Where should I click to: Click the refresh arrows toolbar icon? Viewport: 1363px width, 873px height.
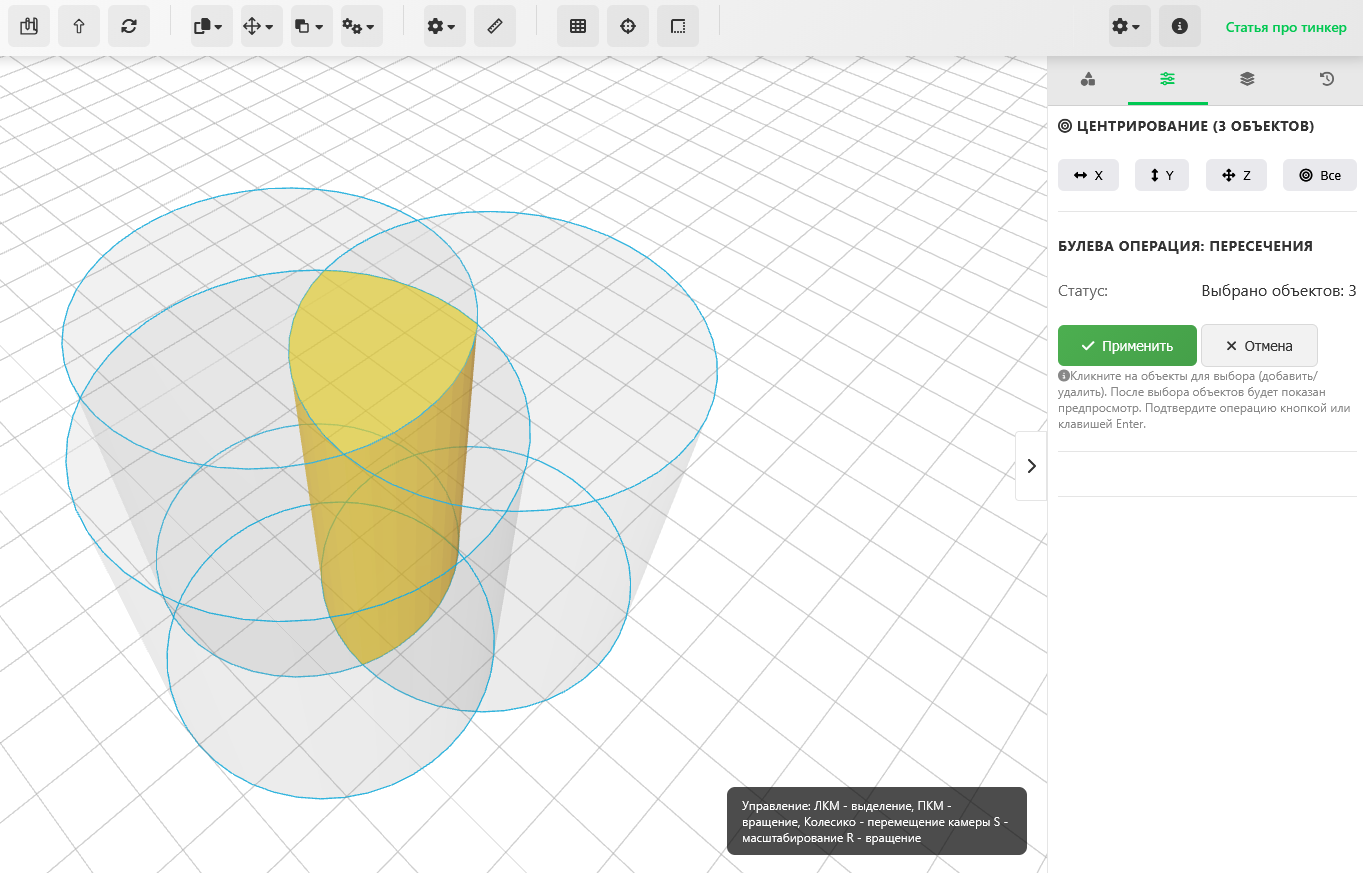pyautogui.click(x=129, y=27)
